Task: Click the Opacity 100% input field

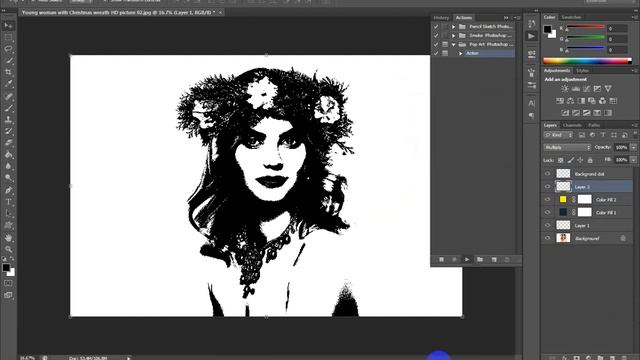Action: point(621,147)
